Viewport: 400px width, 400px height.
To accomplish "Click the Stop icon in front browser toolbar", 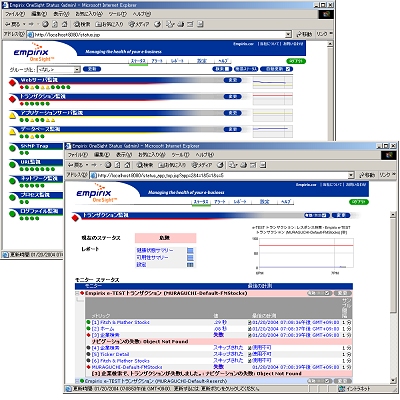I will coord(108,165).
